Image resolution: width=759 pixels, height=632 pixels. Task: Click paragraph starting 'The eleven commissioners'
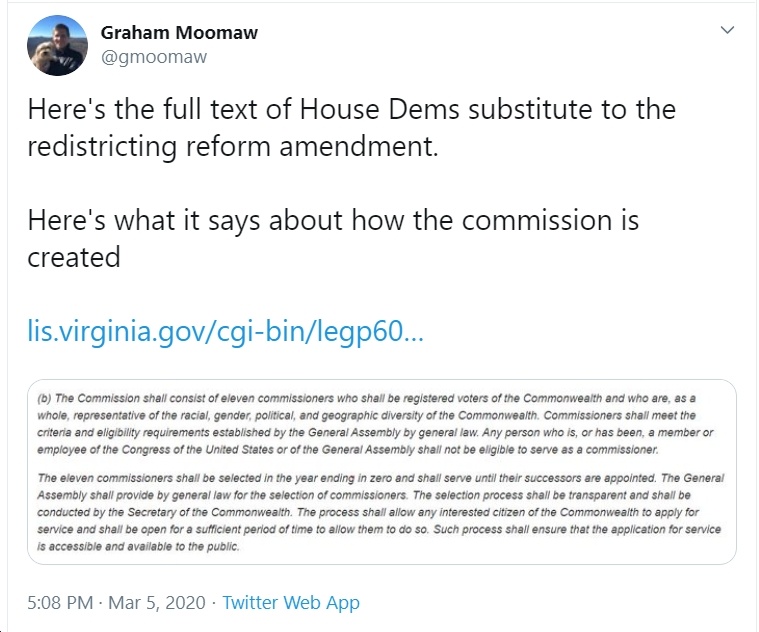(x=380, y=512)
